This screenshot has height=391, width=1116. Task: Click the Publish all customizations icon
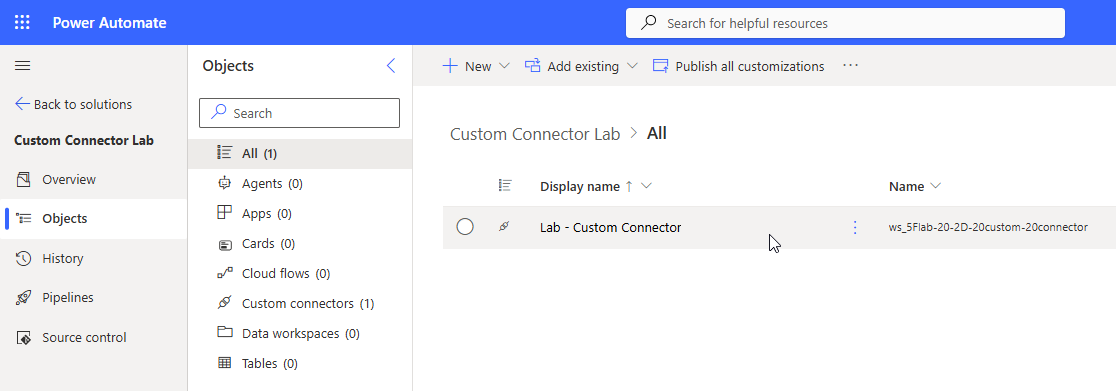point(661,66)
